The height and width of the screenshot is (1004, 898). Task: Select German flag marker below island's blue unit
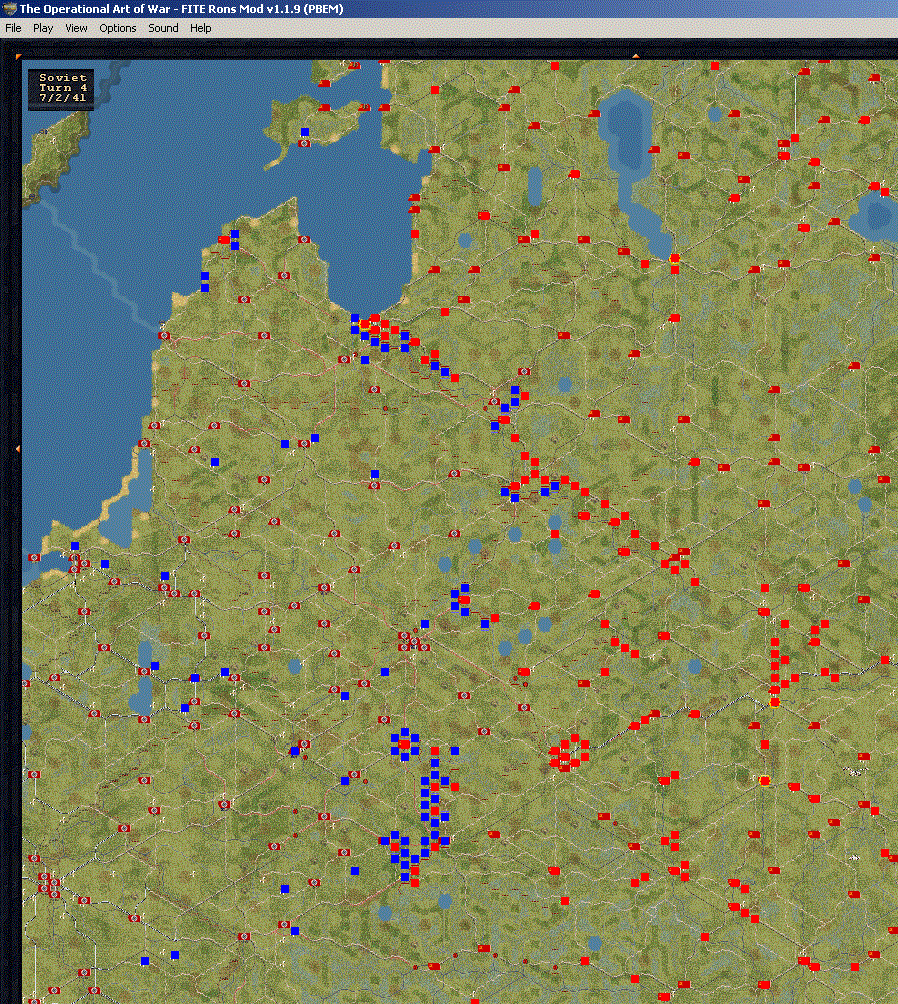(x=305, y=143)
